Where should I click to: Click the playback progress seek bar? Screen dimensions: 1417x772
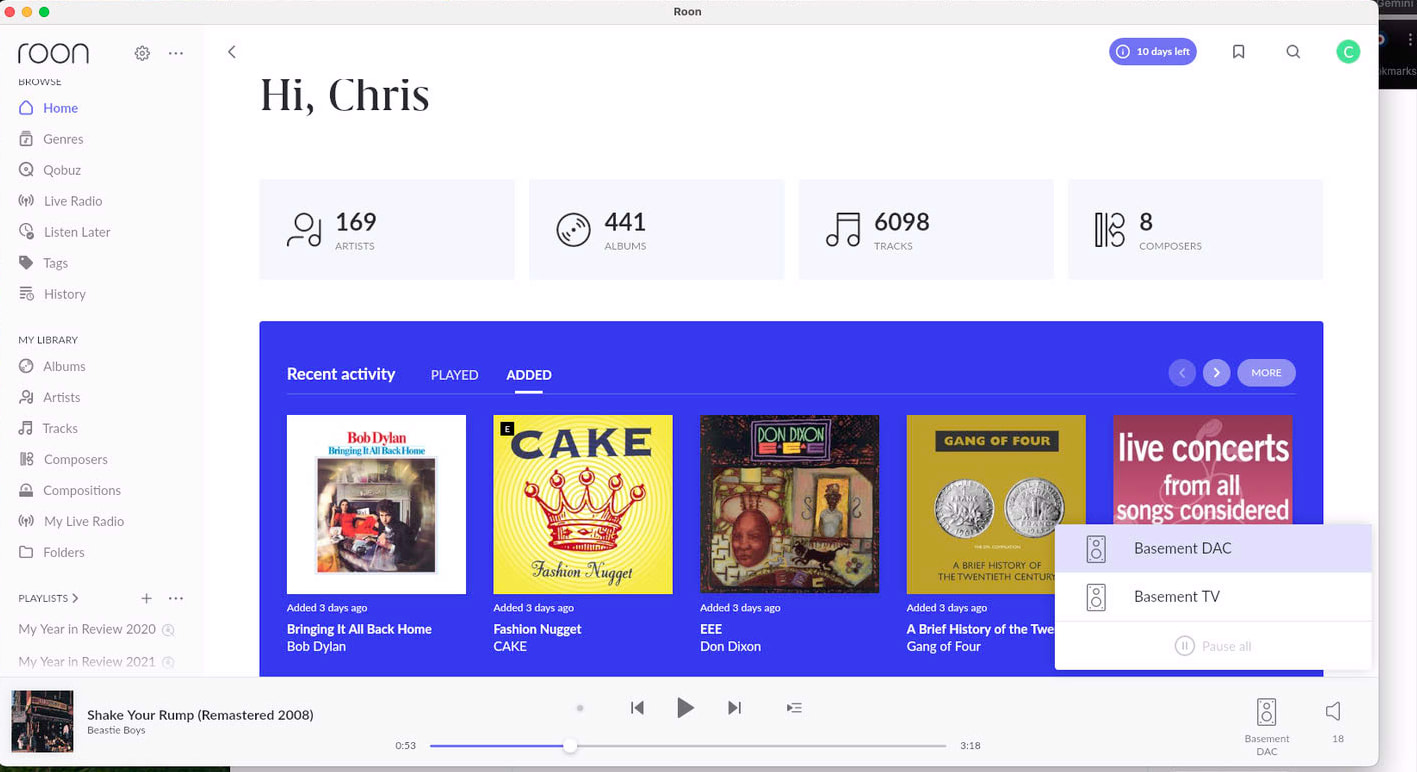tap(687, 746)
